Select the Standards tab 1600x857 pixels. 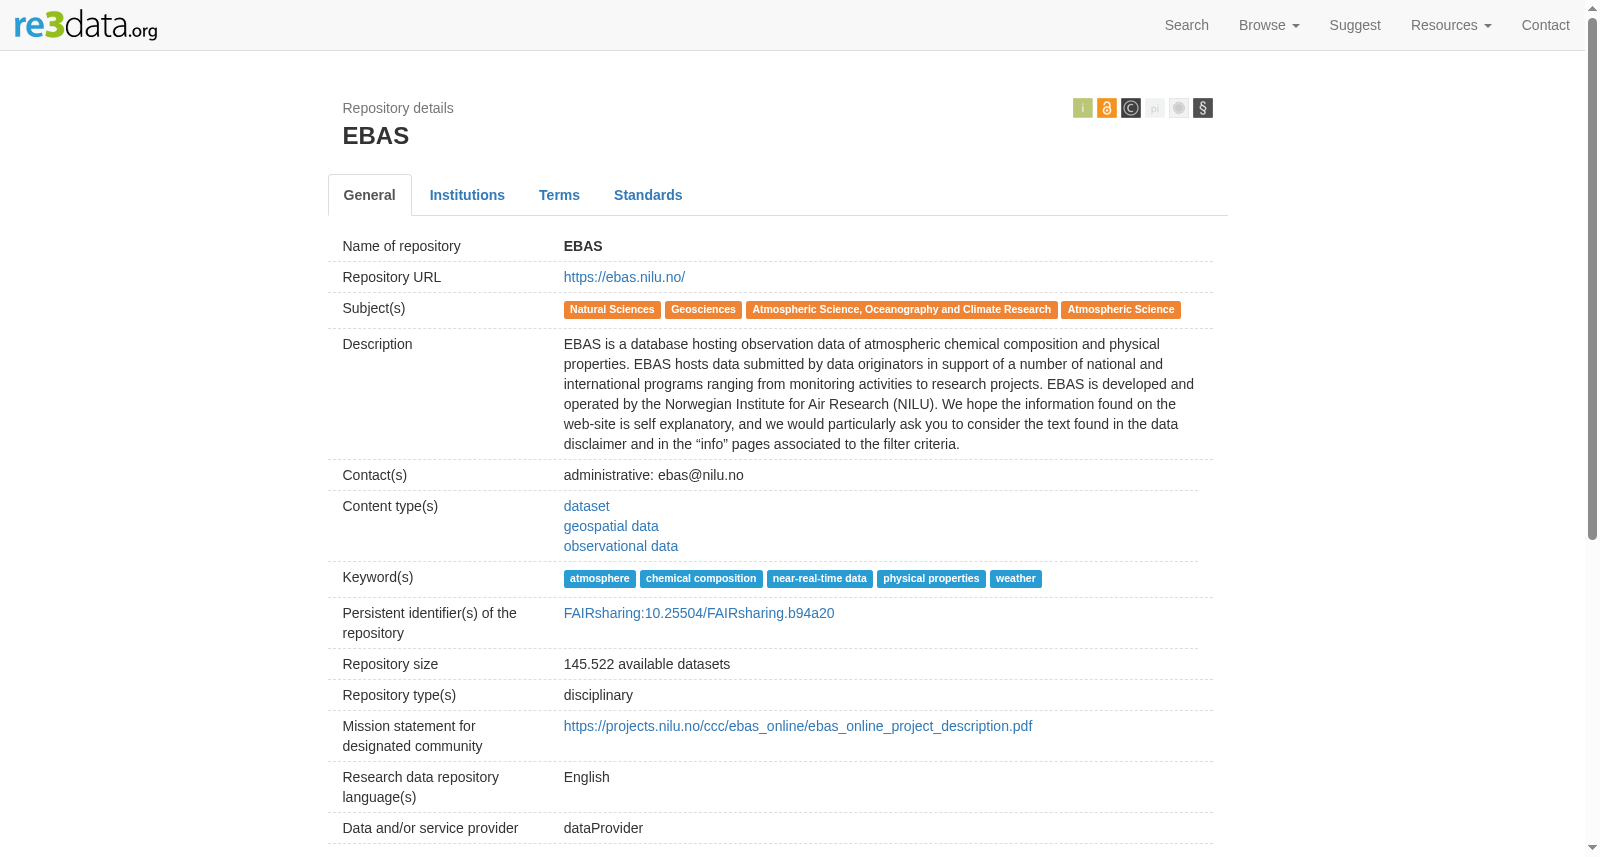[648, 195]
